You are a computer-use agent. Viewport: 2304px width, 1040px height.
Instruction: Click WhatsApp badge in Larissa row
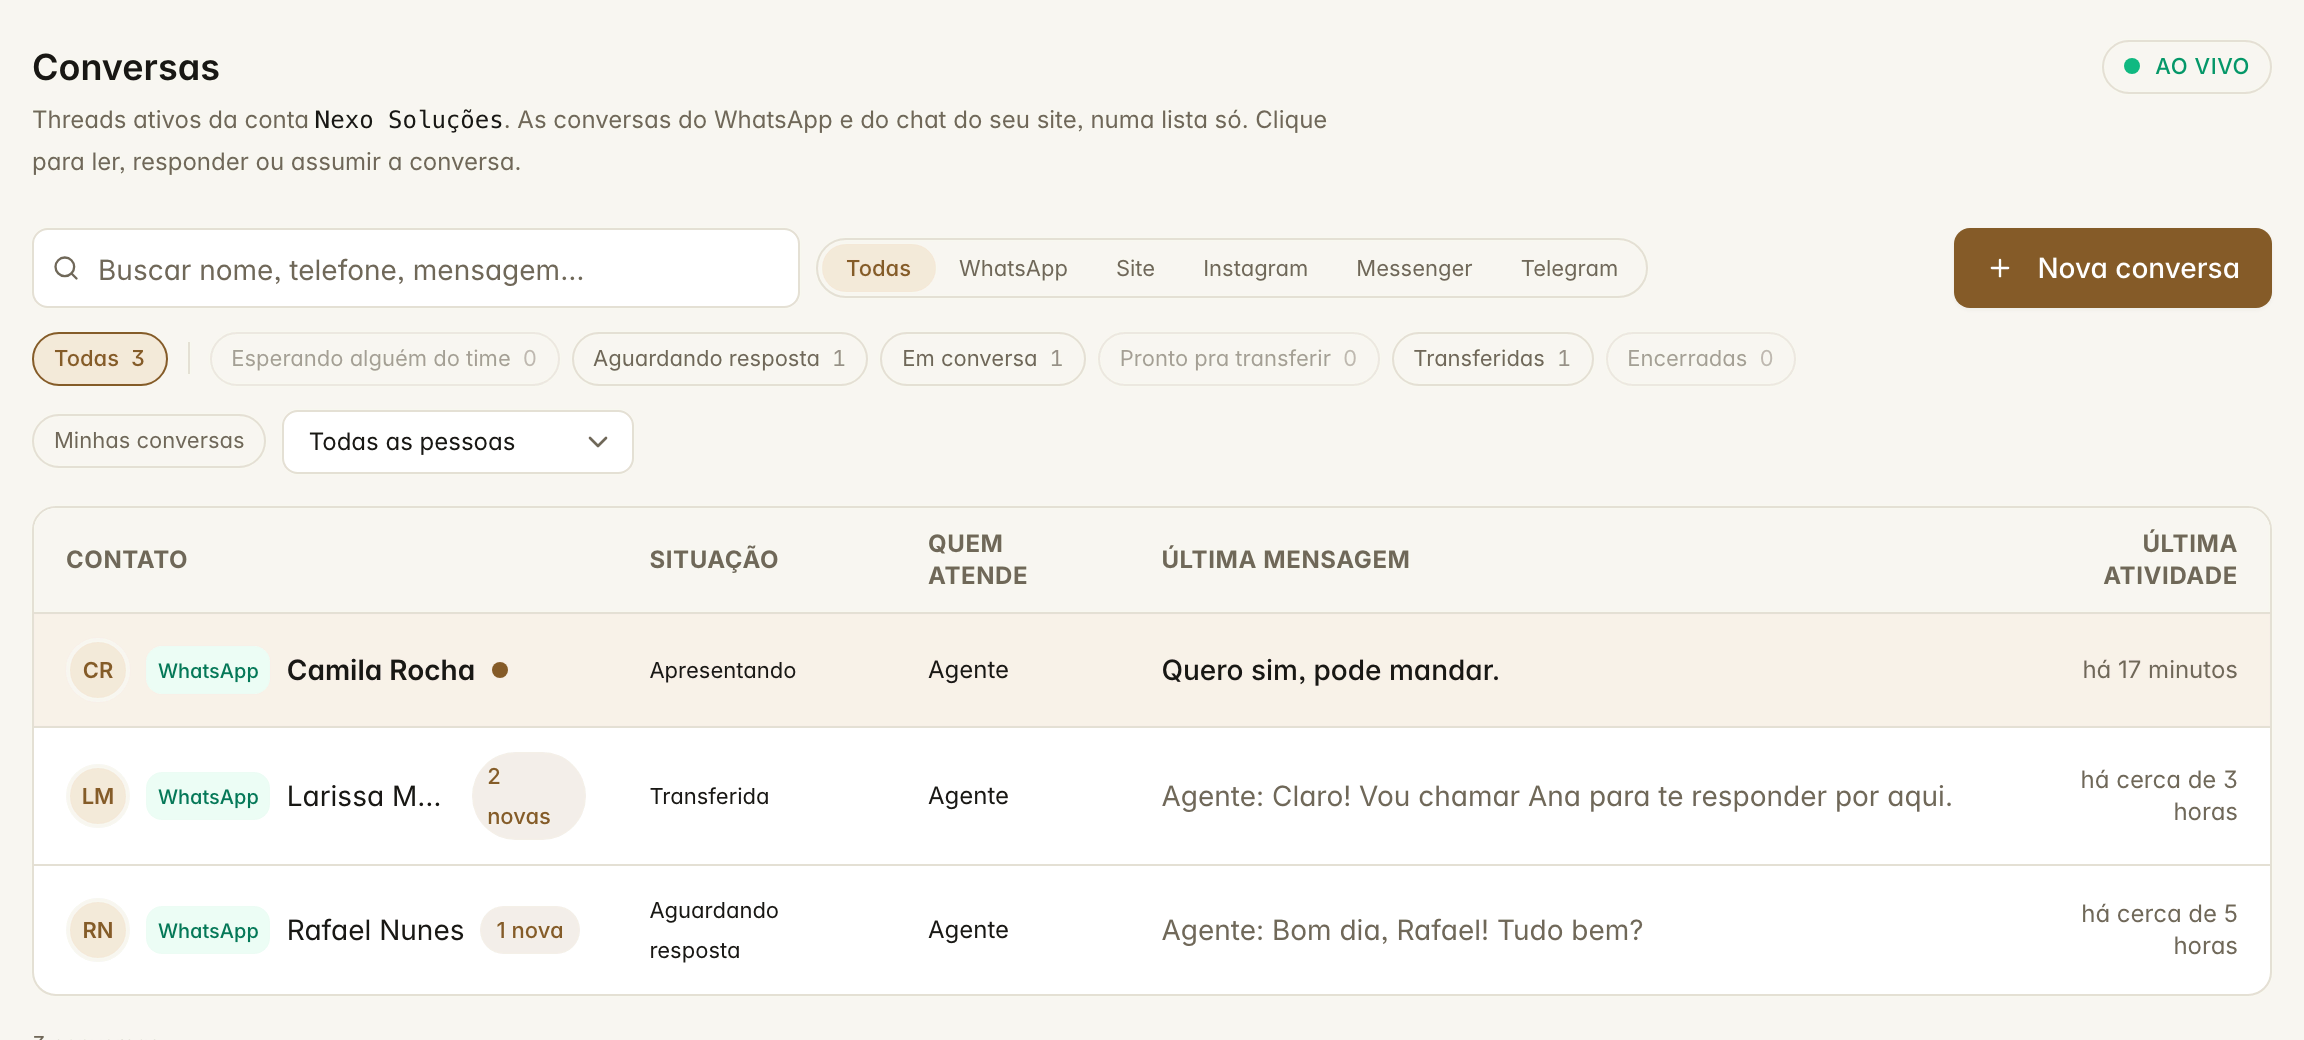coord(208,796)
